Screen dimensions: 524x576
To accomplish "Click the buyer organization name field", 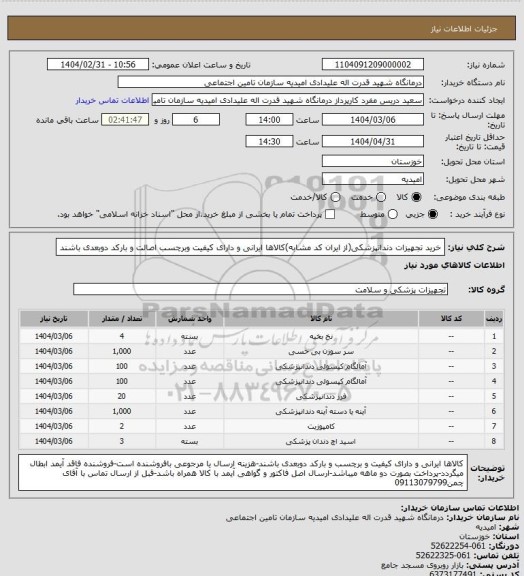I will click(x=270, y=82).
